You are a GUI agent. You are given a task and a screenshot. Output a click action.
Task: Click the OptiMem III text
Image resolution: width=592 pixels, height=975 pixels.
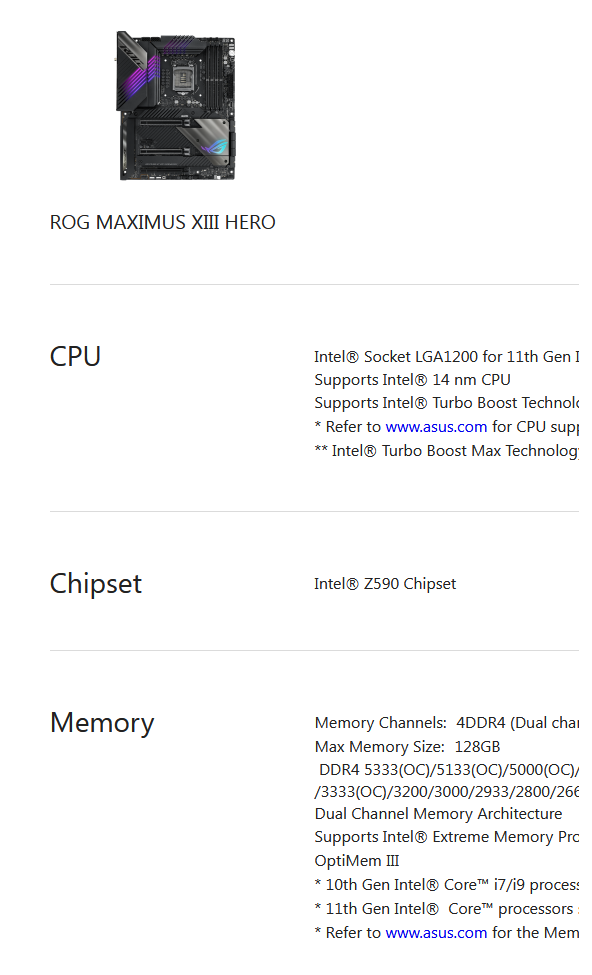[x=357, y=861]
